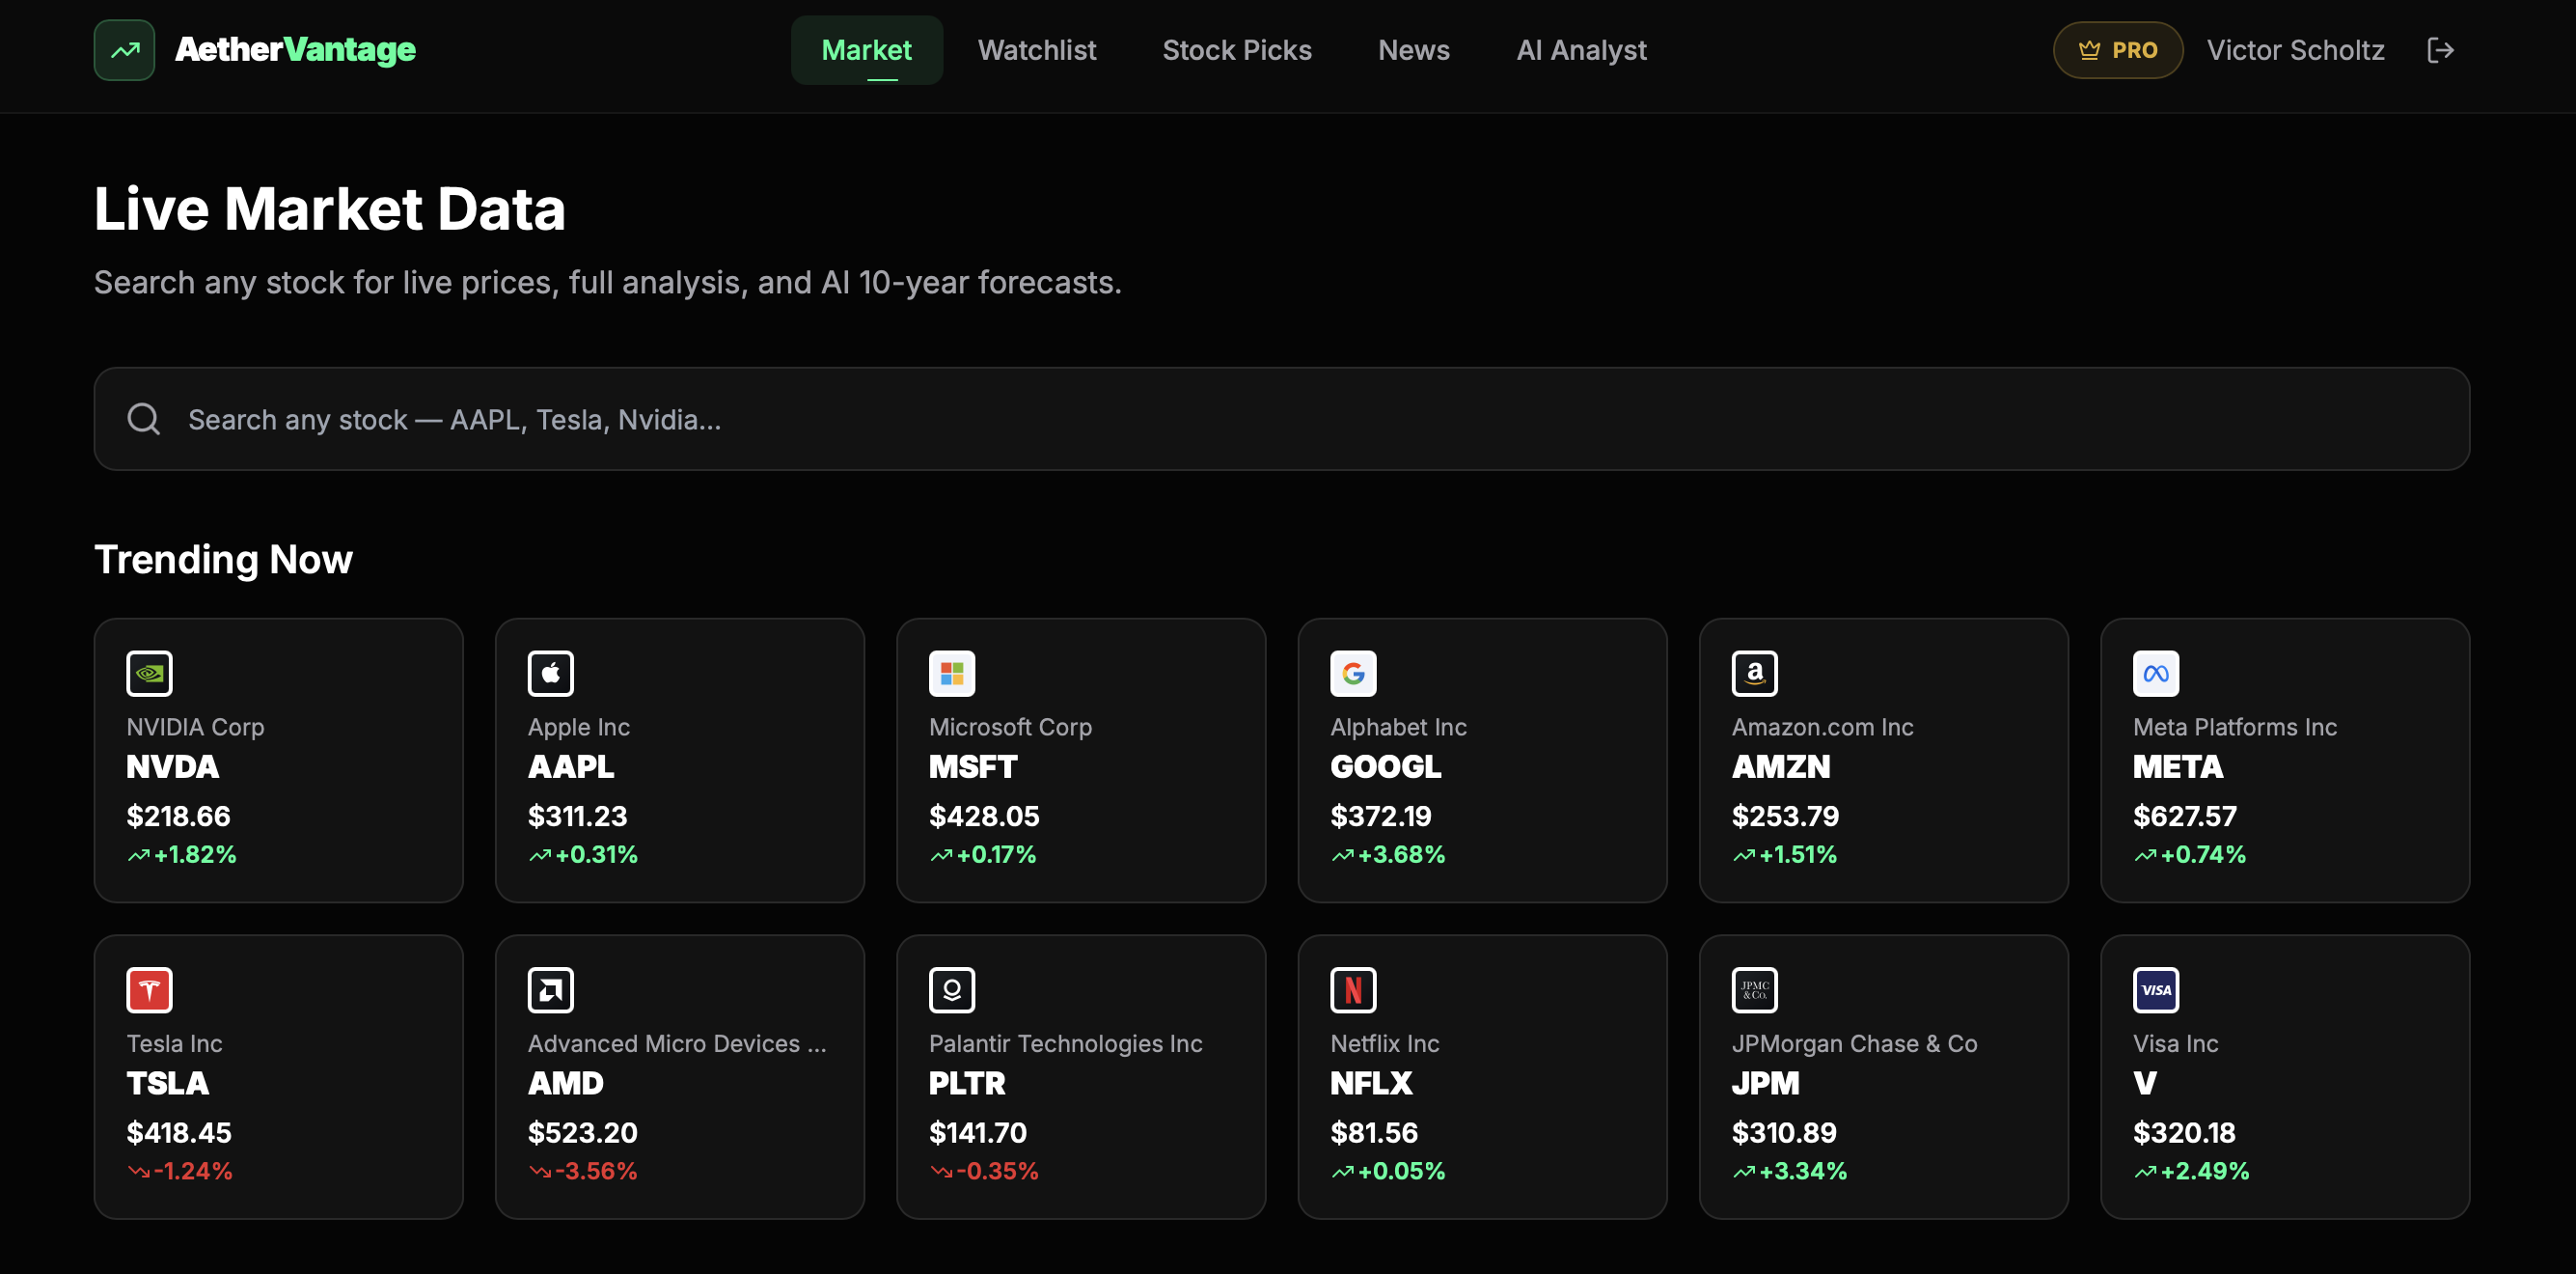Screen dimensions: 2576x1274
Task: Focus the stock search input field
Action: [x=1281, y=419]
